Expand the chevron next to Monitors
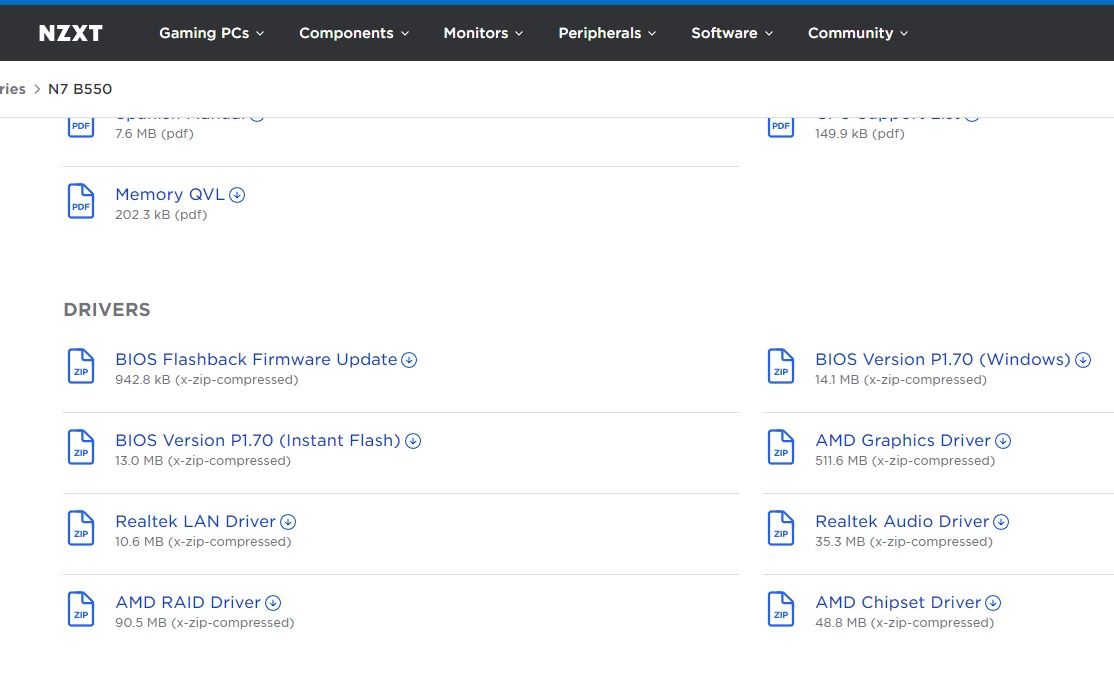Image resolution: width=1114 pixels, height=674 pixels. [x=519, y=33]
